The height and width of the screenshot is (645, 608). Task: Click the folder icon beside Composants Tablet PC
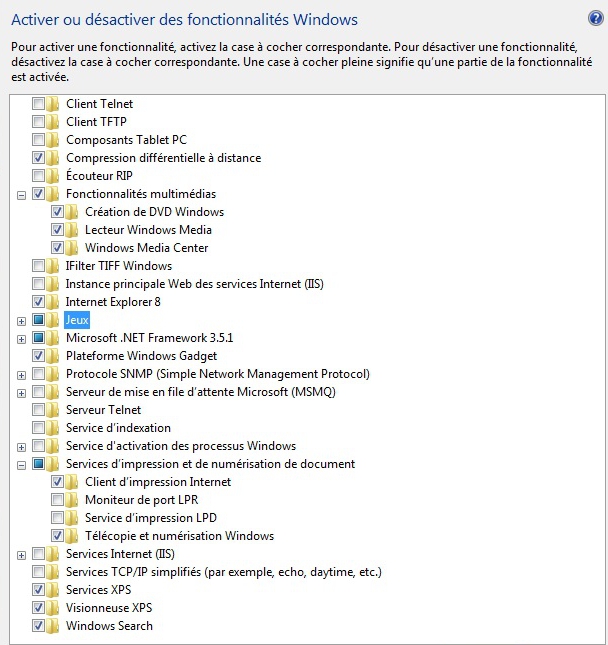click(53, 140)
